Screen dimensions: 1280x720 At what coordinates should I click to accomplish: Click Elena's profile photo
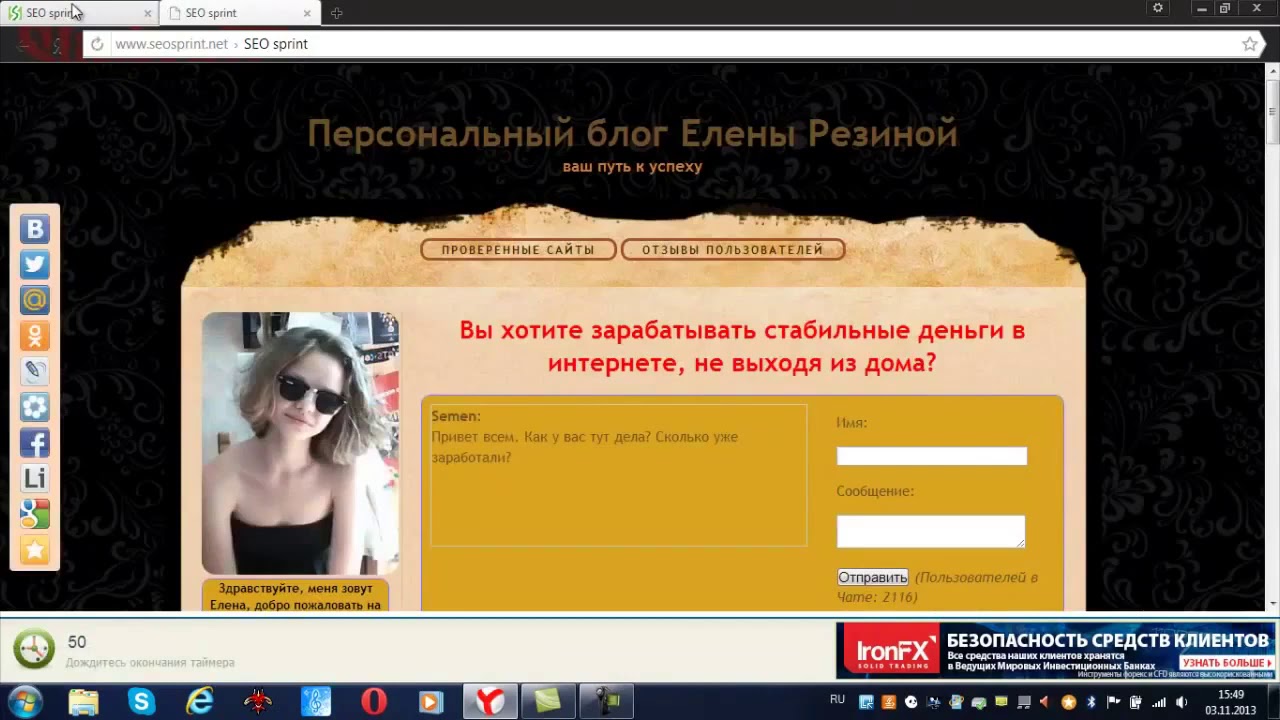pyautogui.click(x=300, y=443)
